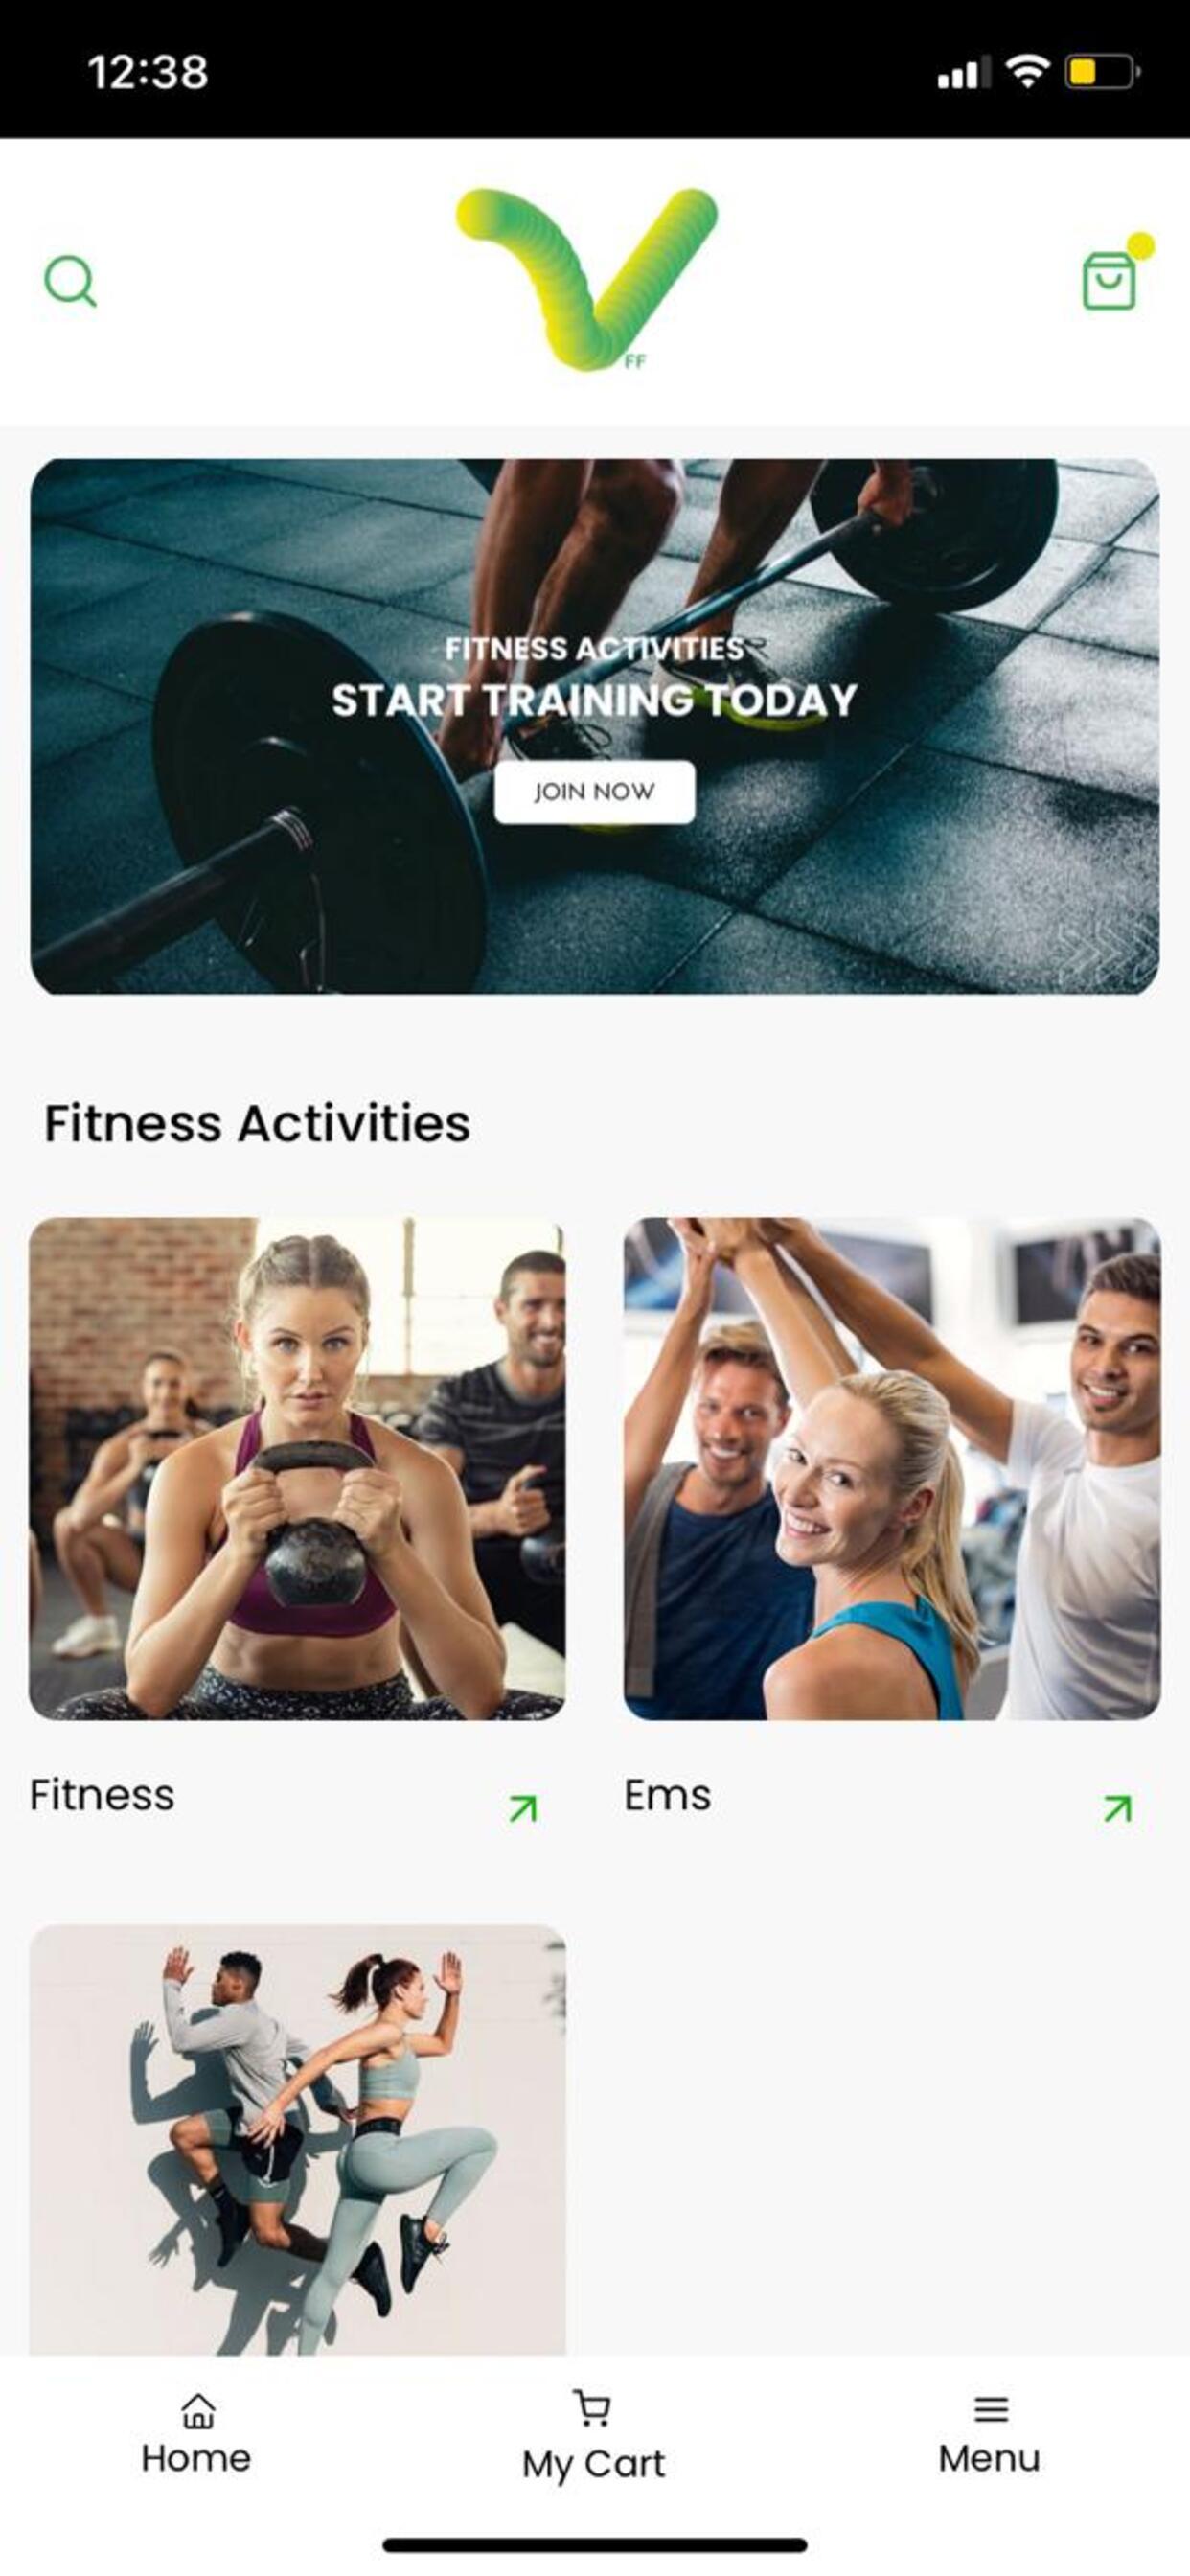
Task: Tap the green V logo
Action: [x=587, y=280]
